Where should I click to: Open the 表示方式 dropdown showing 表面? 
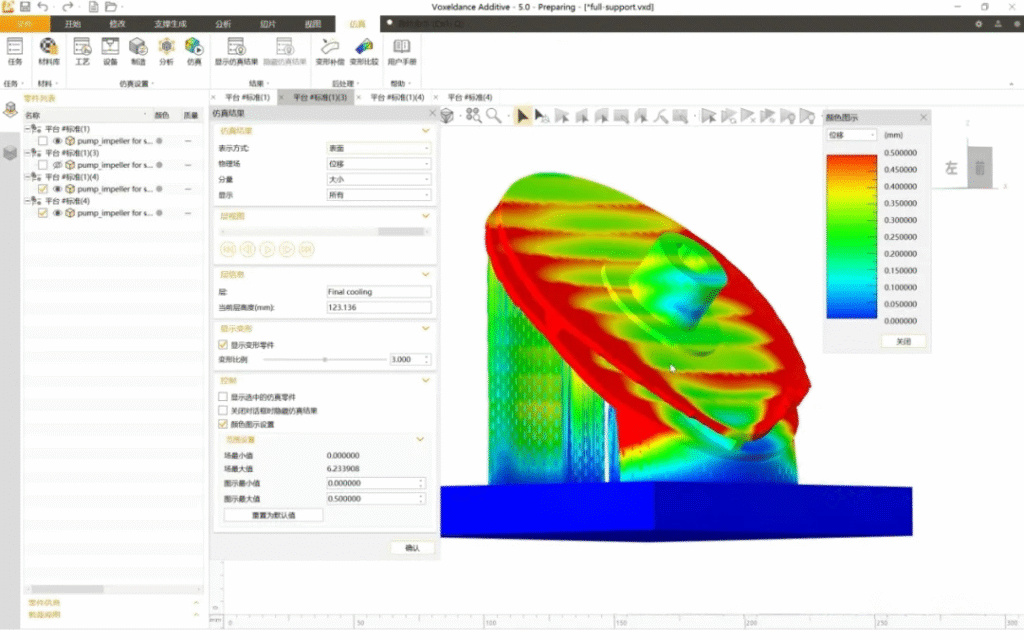378,148
